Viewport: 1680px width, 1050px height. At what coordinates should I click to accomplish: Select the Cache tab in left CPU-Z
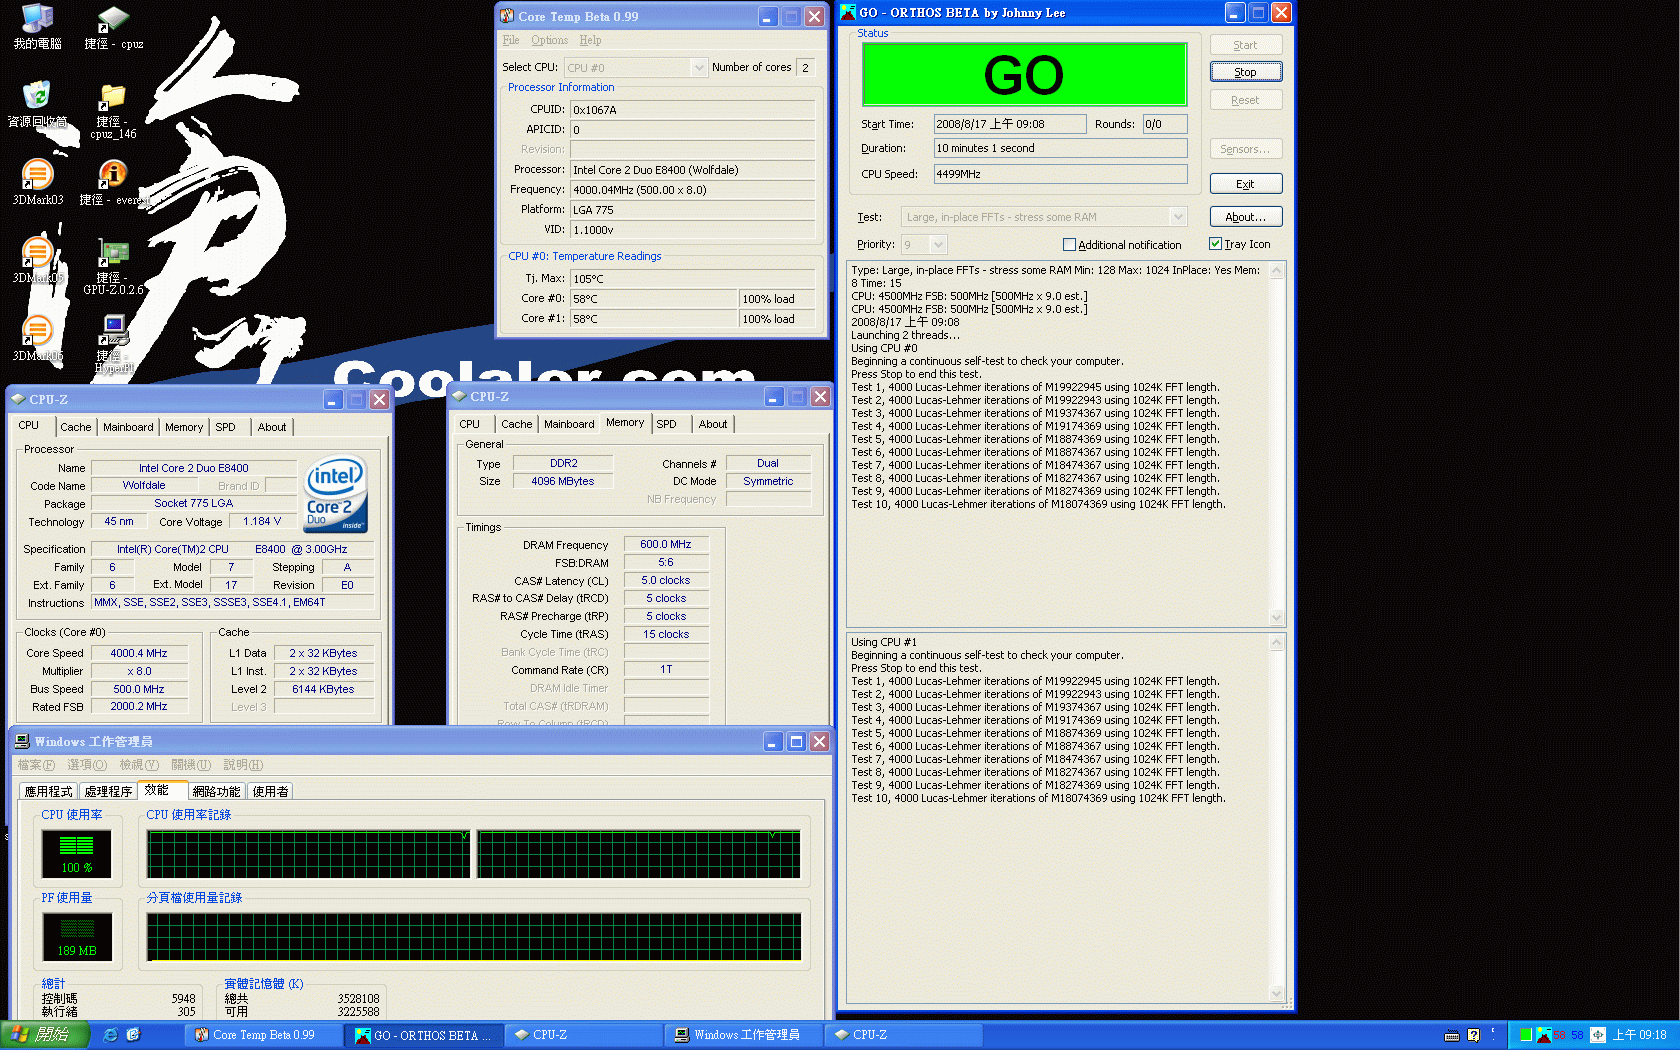76,427
